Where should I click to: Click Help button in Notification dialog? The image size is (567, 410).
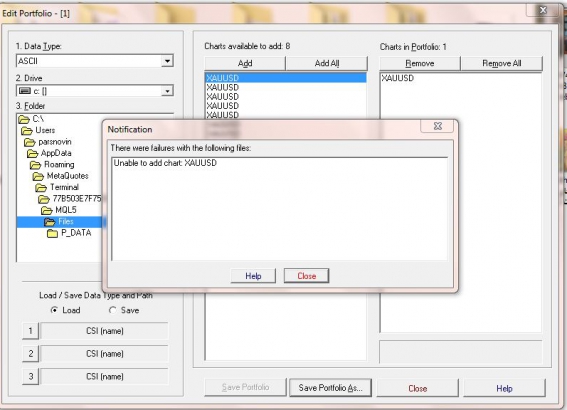point(253,276)
